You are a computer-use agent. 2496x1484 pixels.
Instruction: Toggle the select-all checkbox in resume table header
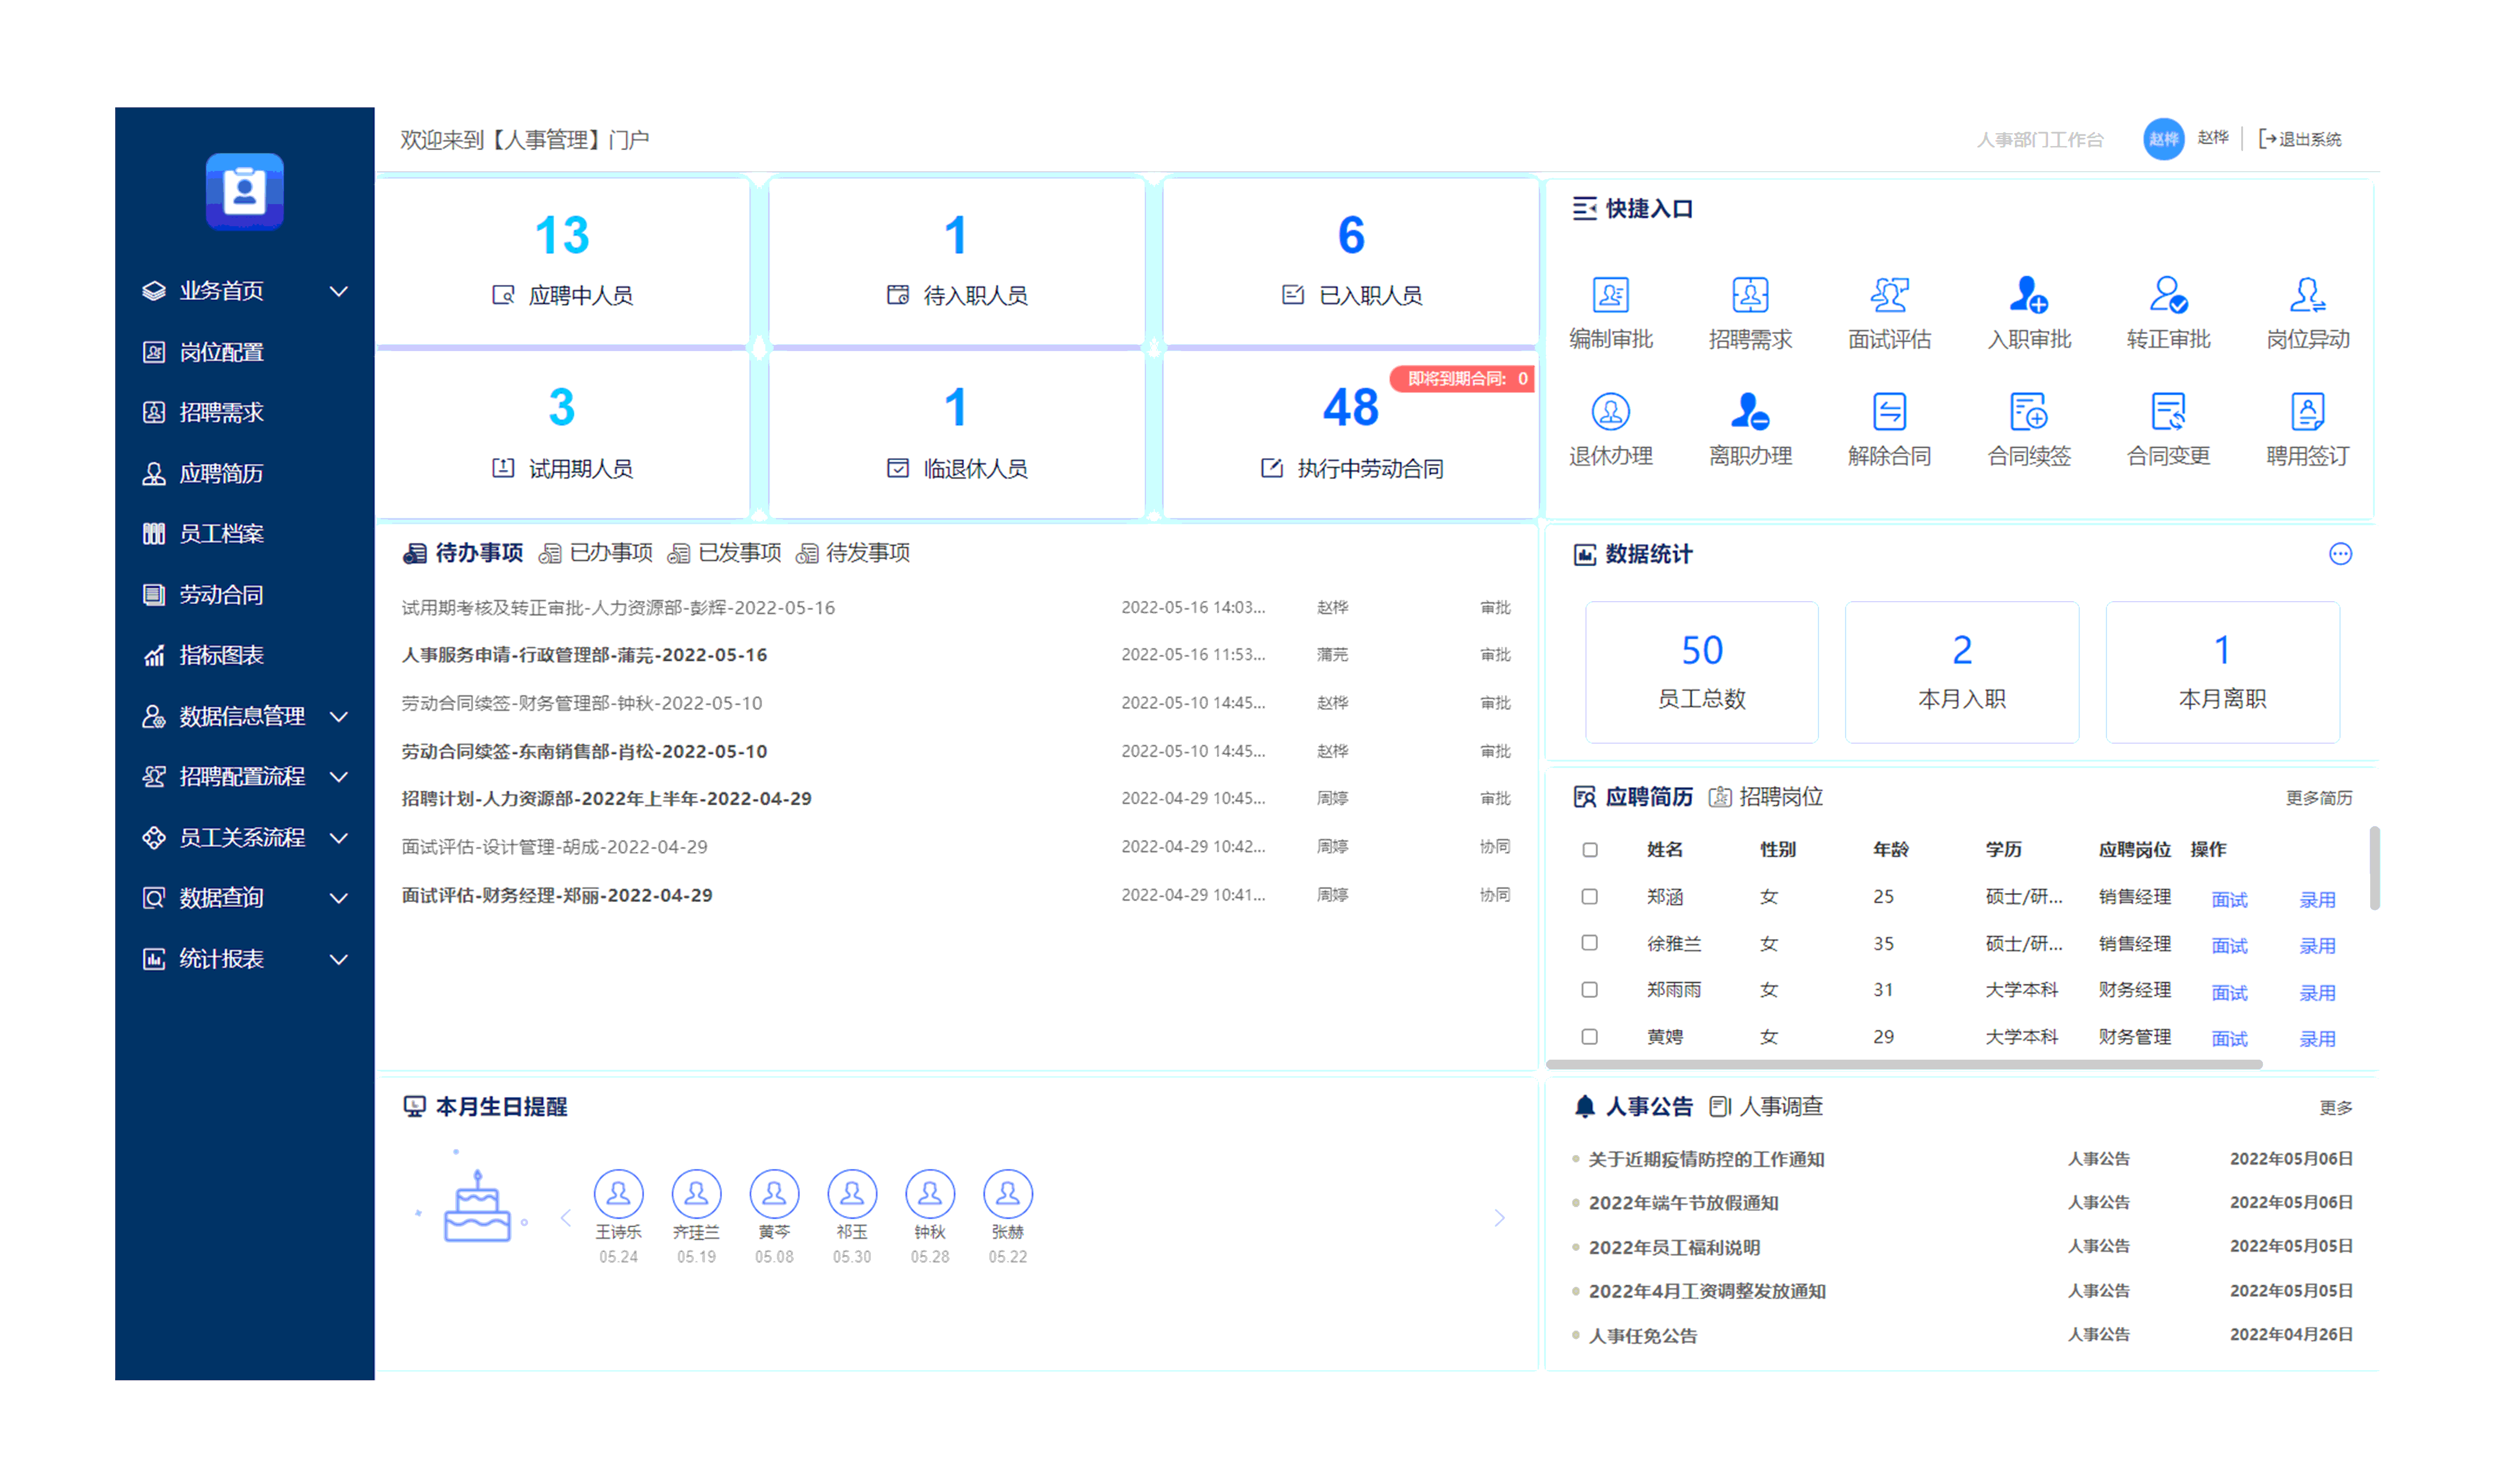tap(1589, 850)
